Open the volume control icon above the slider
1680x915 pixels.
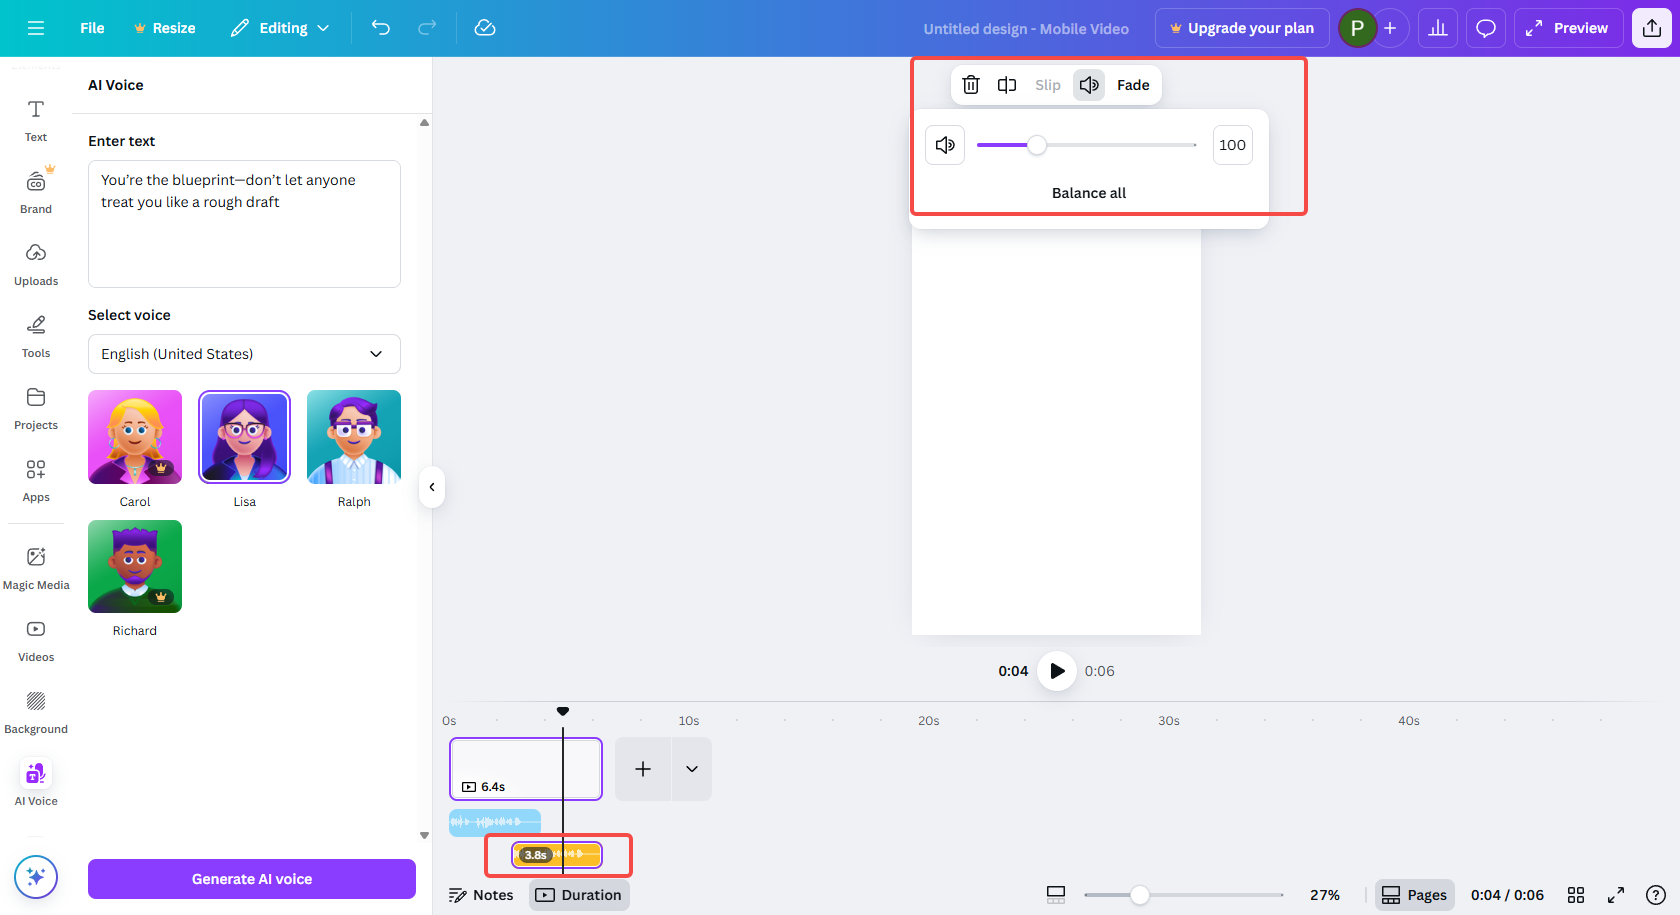pyautogui.click(x=944, y=144)
